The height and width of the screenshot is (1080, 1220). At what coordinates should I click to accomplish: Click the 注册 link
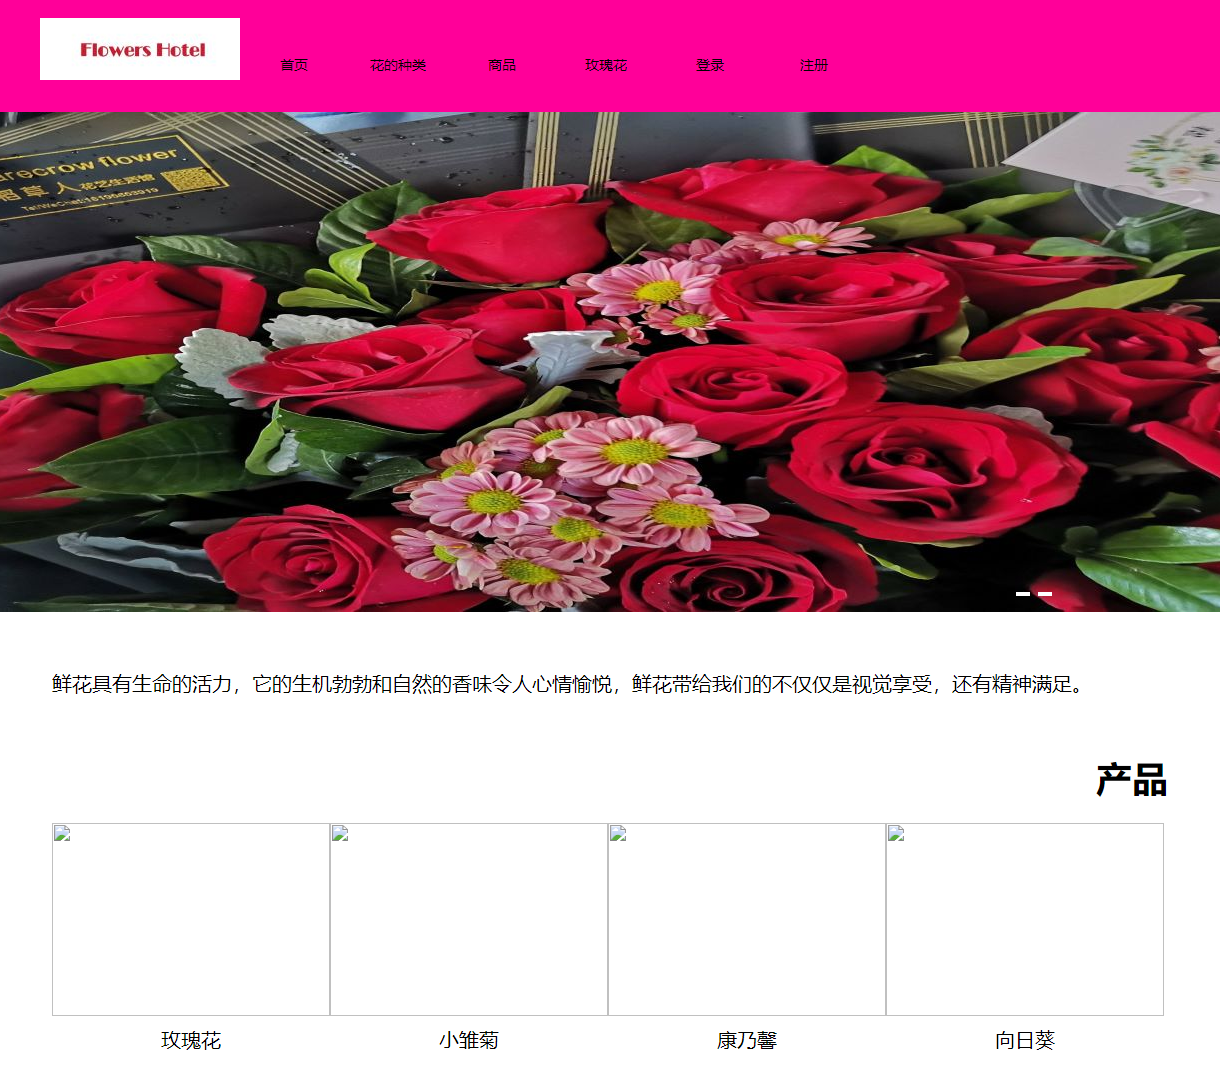[x=814, y=64]
